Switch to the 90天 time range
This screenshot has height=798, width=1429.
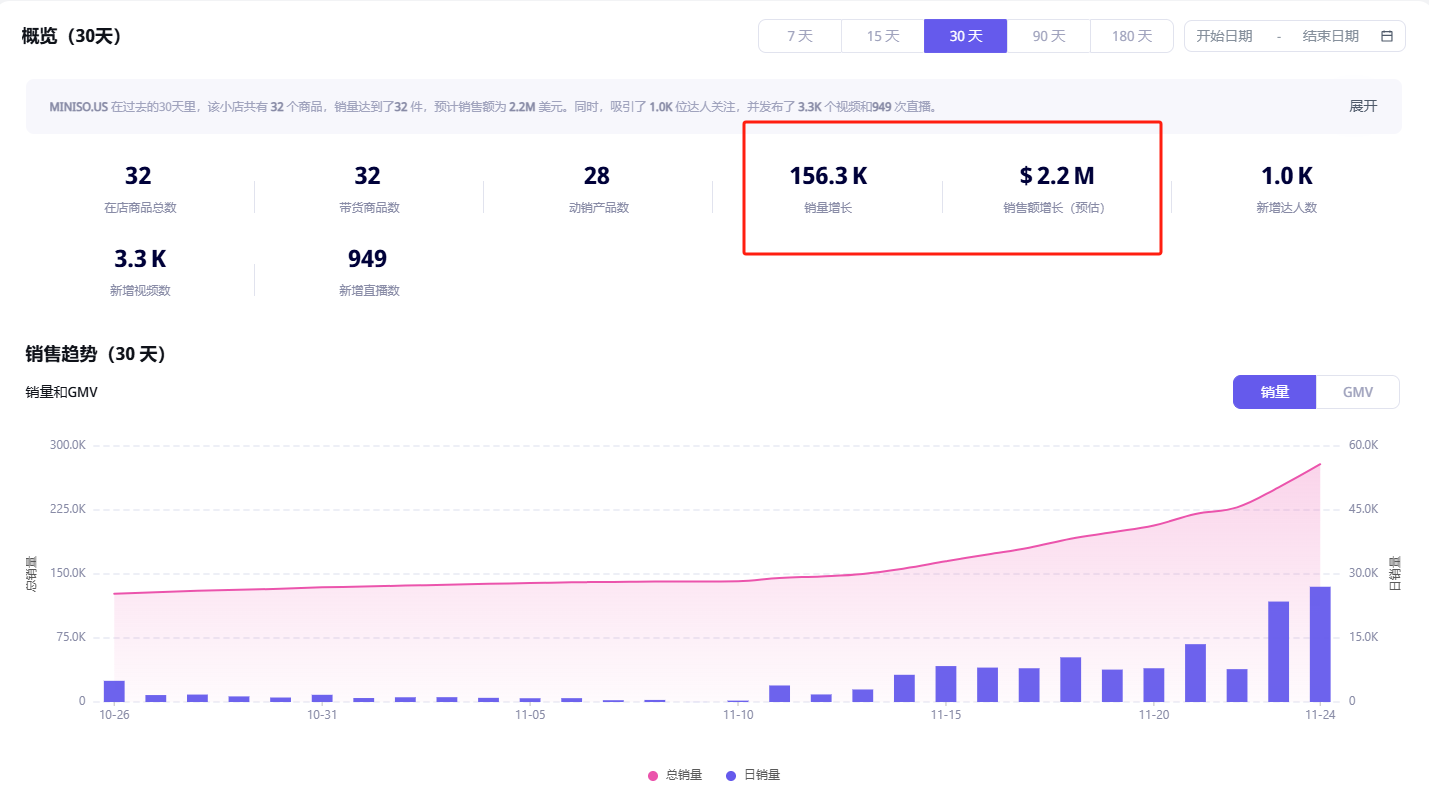click(1048, 36)
